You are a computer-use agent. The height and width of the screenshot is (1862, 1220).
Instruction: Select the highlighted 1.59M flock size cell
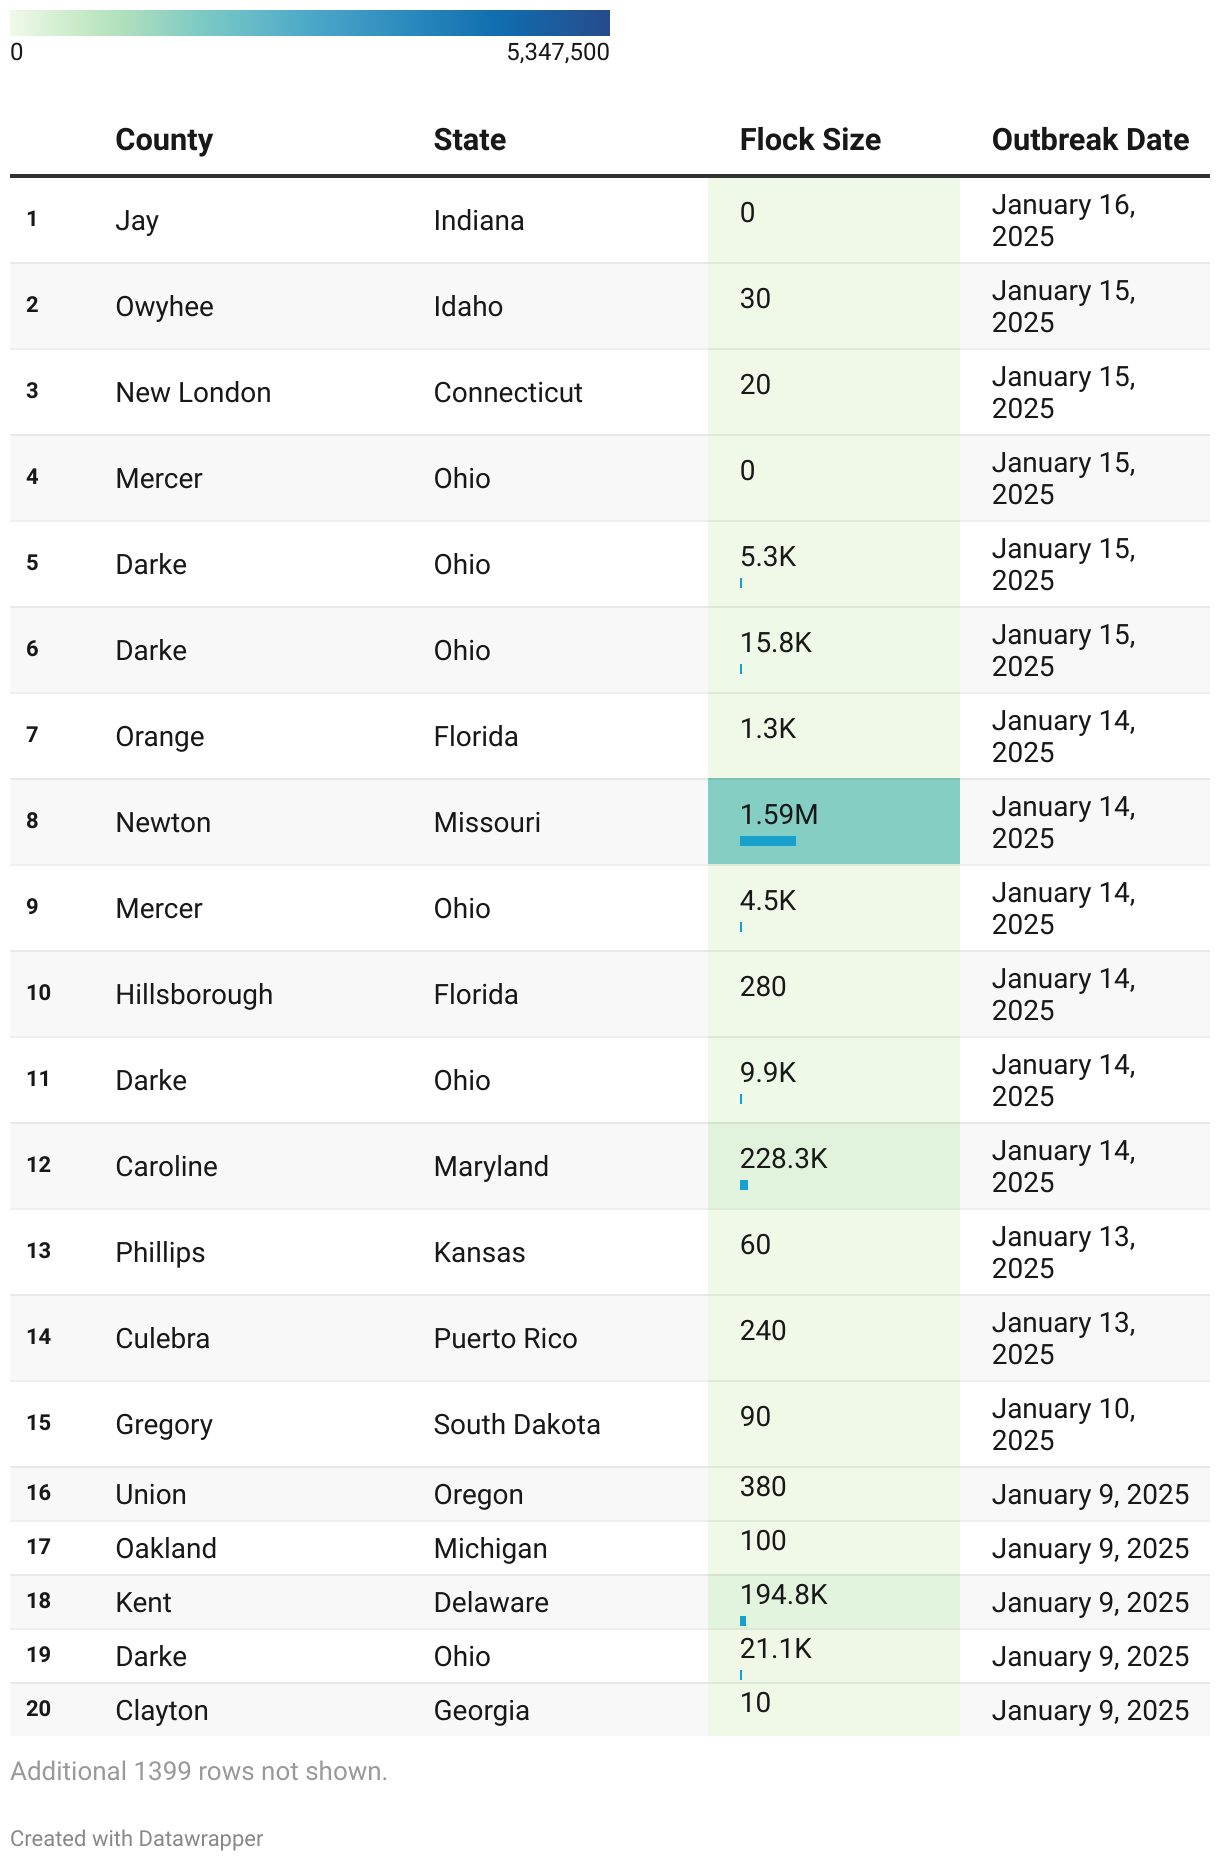click(834, 822)
